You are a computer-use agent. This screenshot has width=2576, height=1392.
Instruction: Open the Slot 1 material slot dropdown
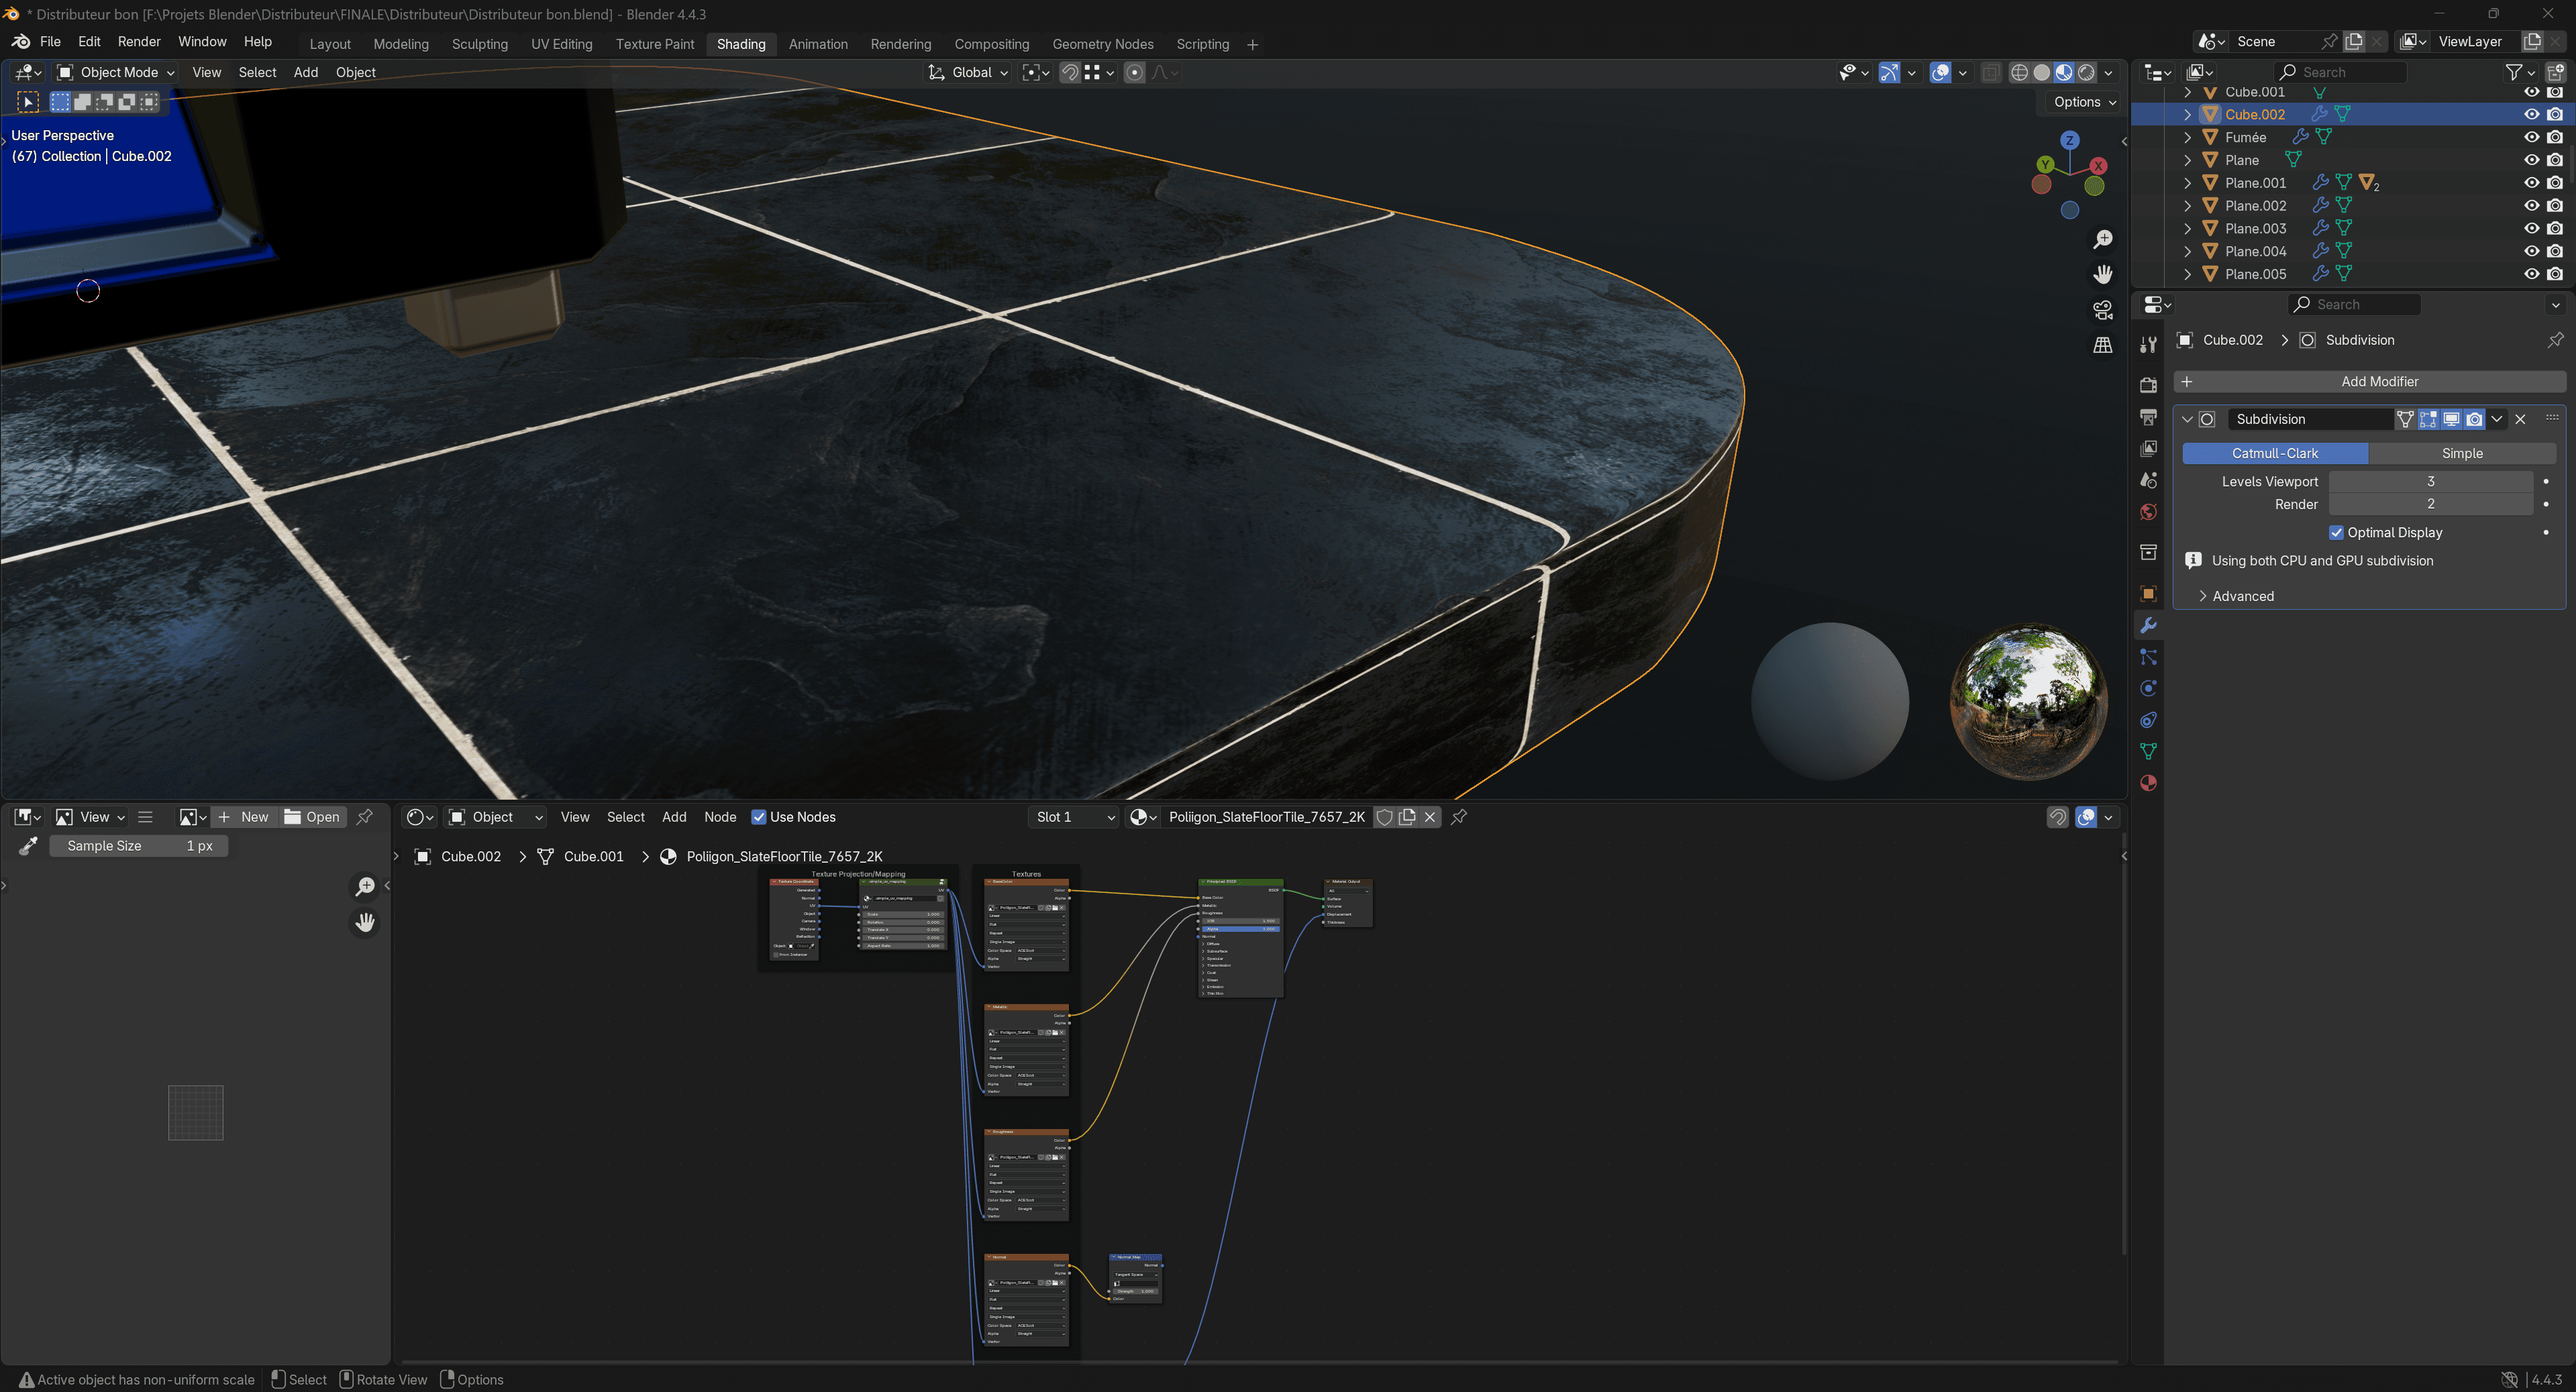pyautogui.click(x=1074, y=817)
